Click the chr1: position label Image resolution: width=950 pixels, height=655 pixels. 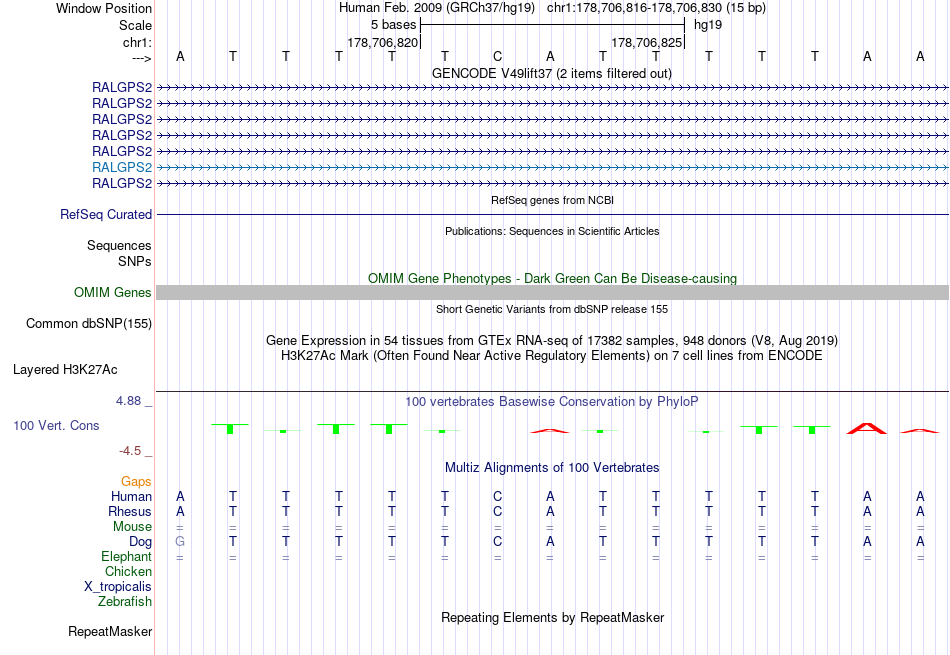pyautogui.click(x=137, y=42)
